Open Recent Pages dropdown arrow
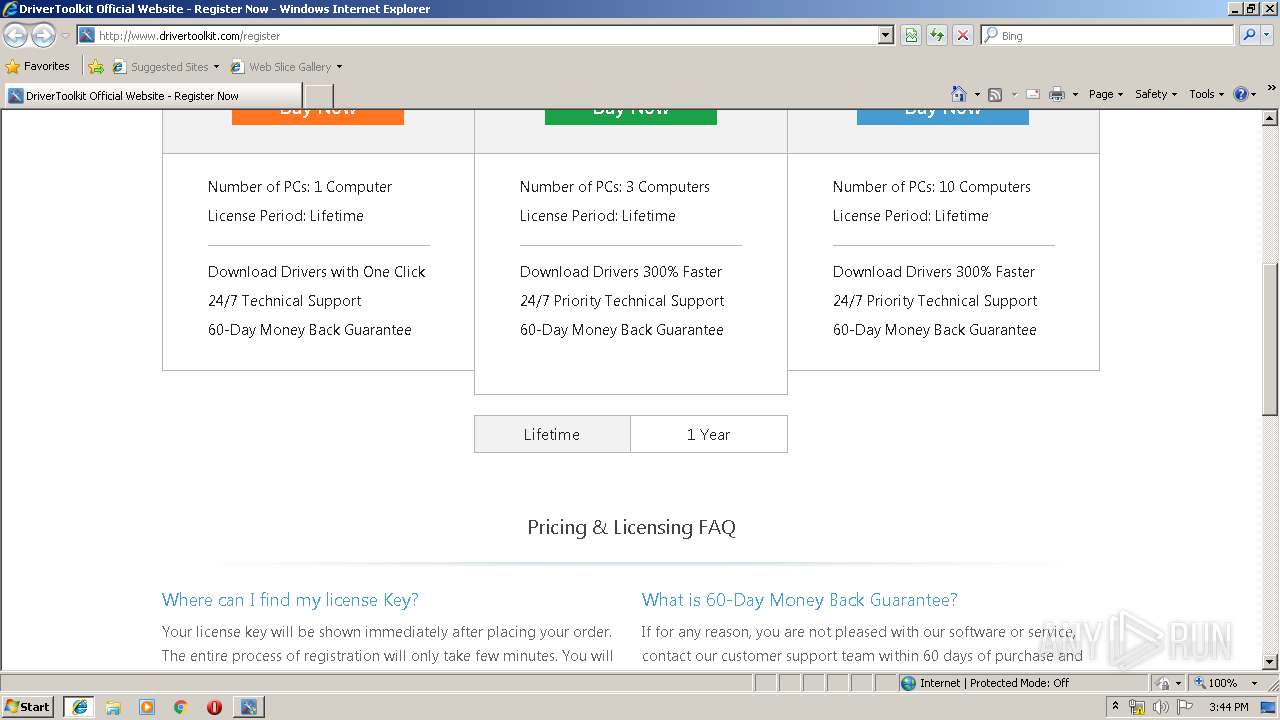 (x=65, y=35)
